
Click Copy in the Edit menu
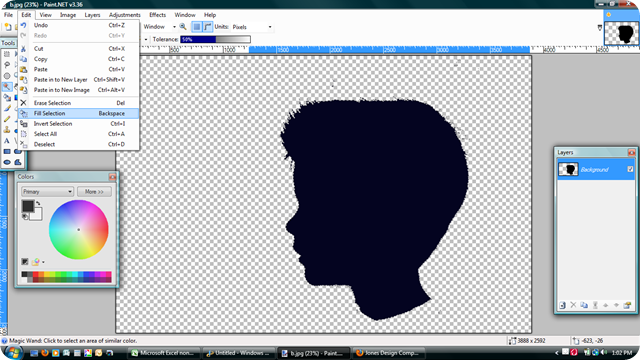[x=78, y=59]
